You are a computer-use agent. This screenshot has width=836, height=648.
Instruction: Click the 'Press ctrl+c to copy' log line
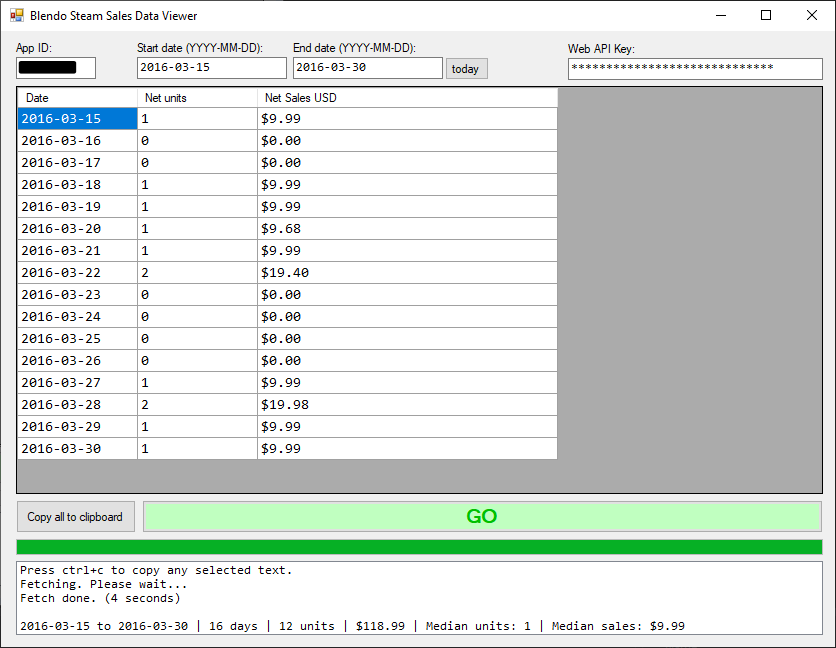coord(156,570)
